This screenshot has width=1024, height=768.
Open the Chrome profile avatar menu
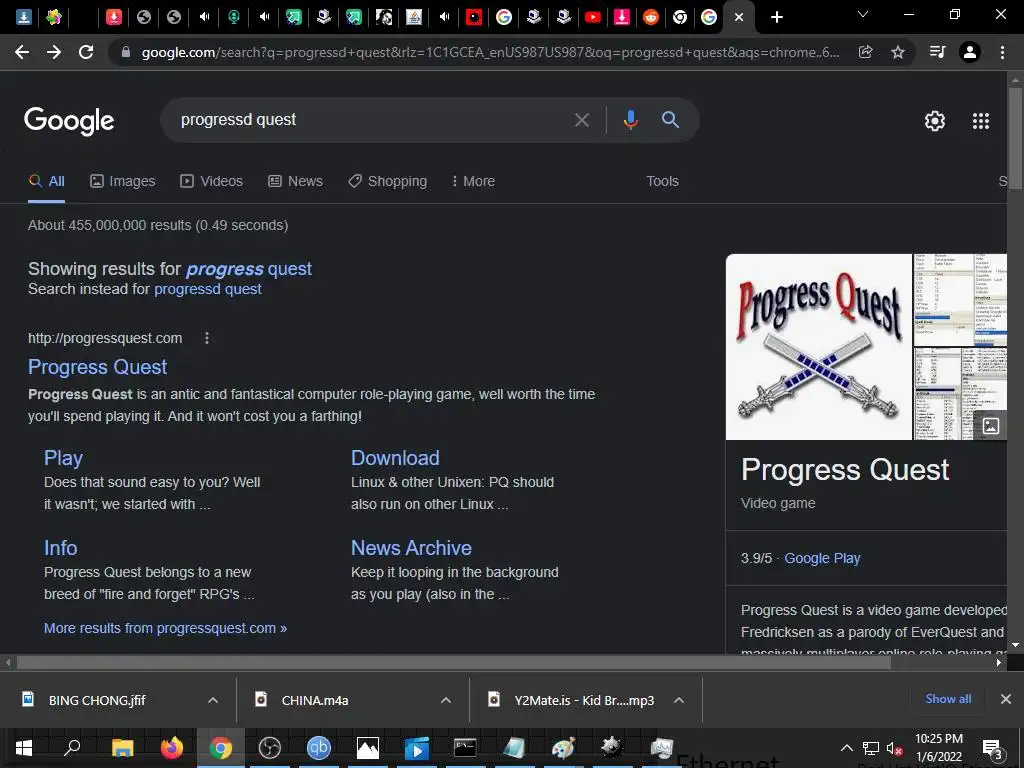tap(970, 52)
